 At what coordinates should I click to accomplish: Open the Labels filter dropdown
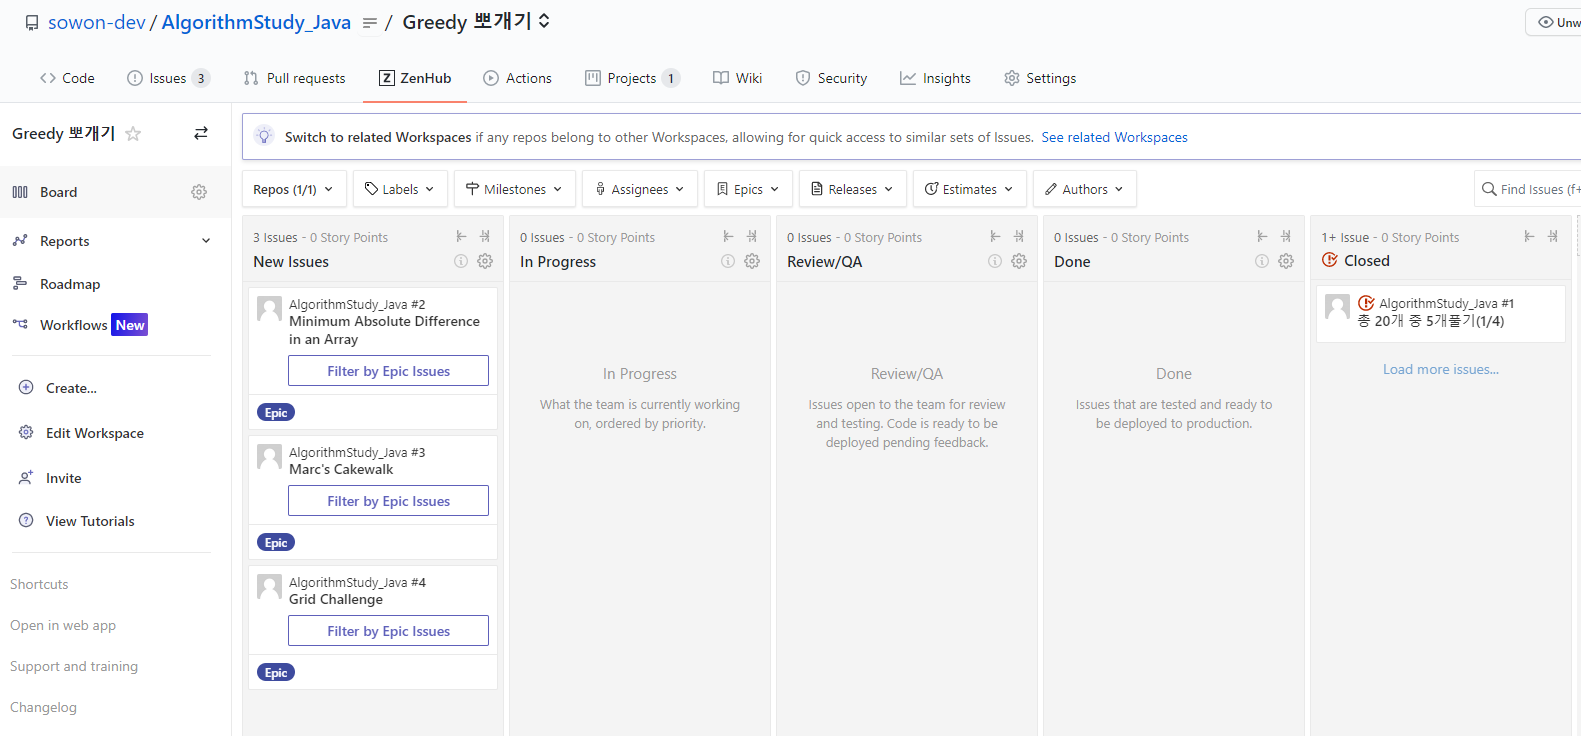pos(400,189)
